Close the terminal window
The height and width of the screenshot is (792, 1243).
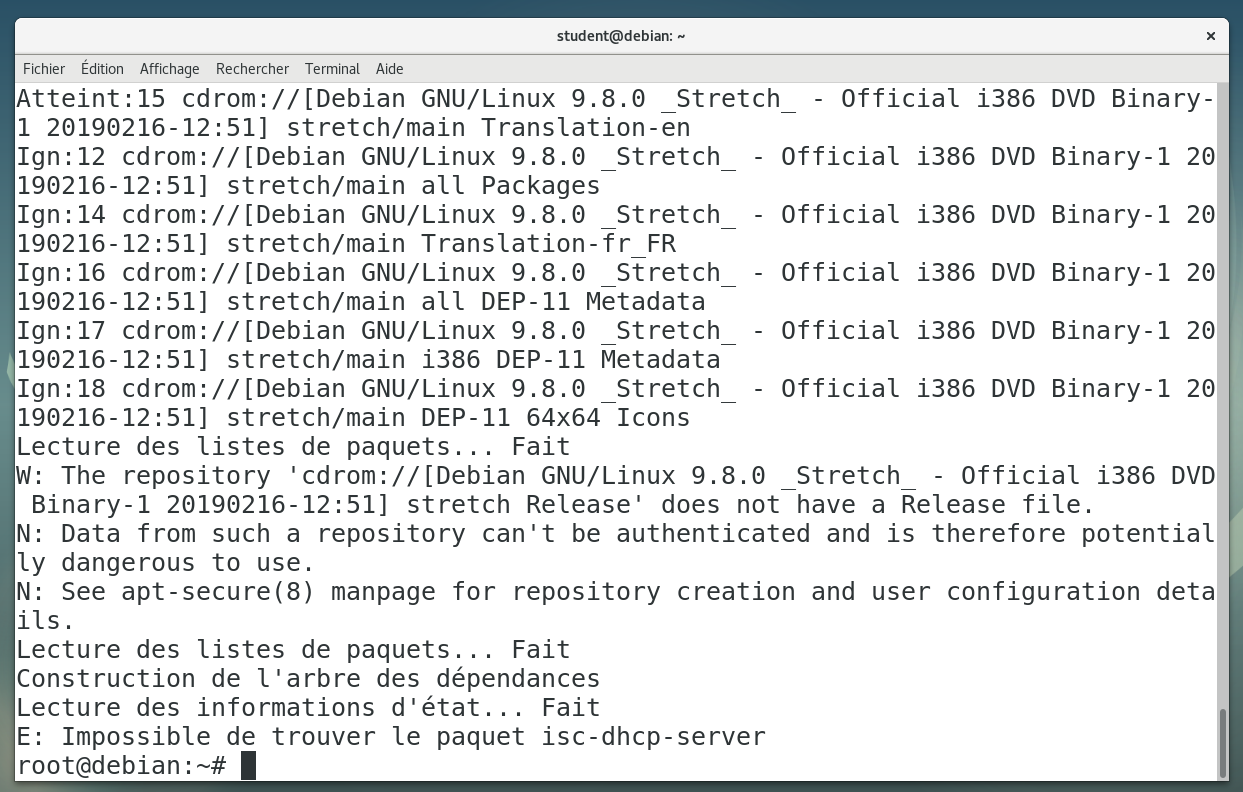coord(1210,36)
